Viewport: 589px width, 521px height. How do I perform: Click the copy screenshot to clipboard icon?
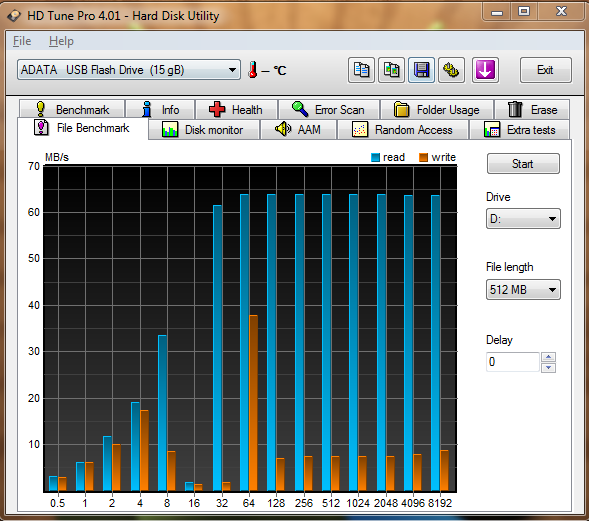(391, 70)
